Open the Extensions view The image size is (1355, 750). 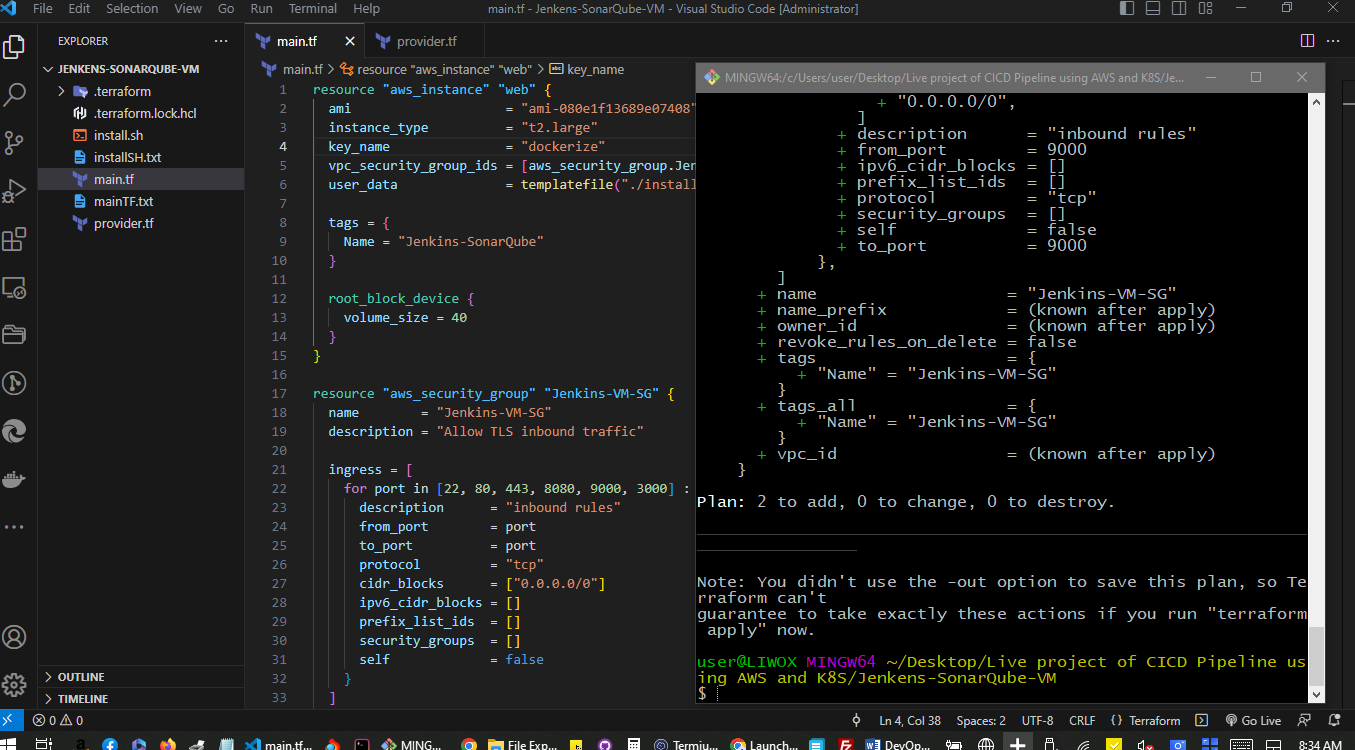[15, 240]
